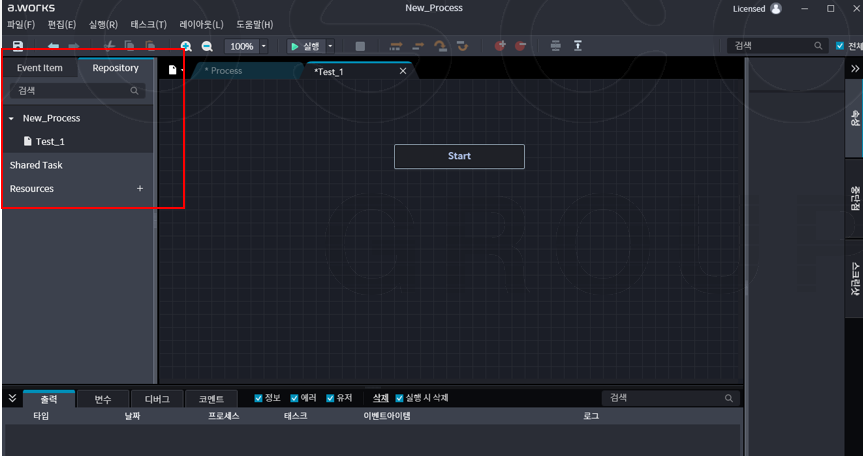The height and width of the screenshot is (456, 863).
Task: Click the copy icon in toolbar
Action: 129,46
